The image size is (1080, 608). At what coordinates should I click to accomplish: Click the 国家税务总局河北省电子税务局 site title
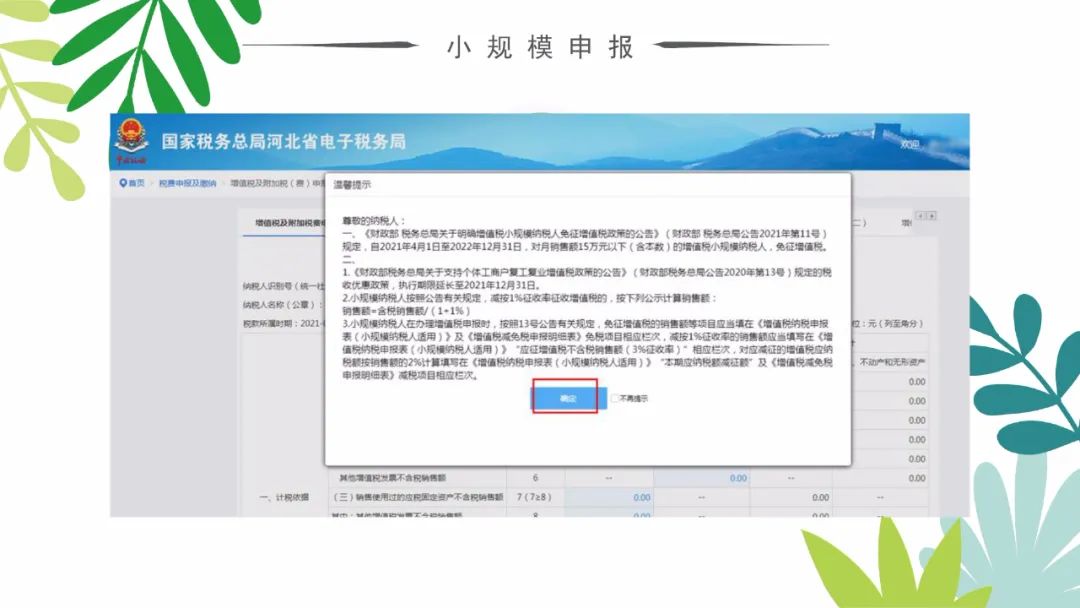click(x=284, y=142)
